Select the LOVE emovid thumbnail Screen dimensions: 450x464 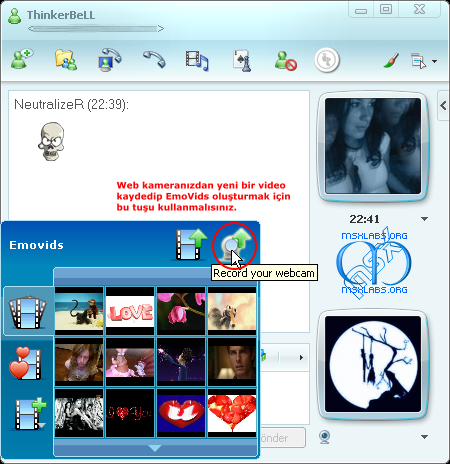(130, 311)
